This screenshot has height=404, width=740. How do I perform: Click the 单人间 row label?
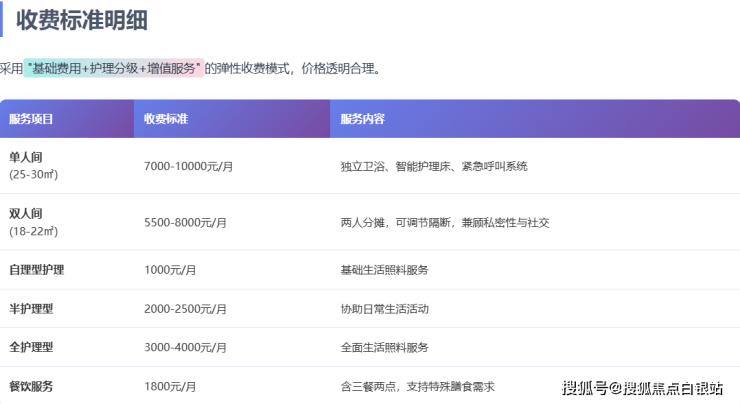pyautogui.click(x=26, y=157)
